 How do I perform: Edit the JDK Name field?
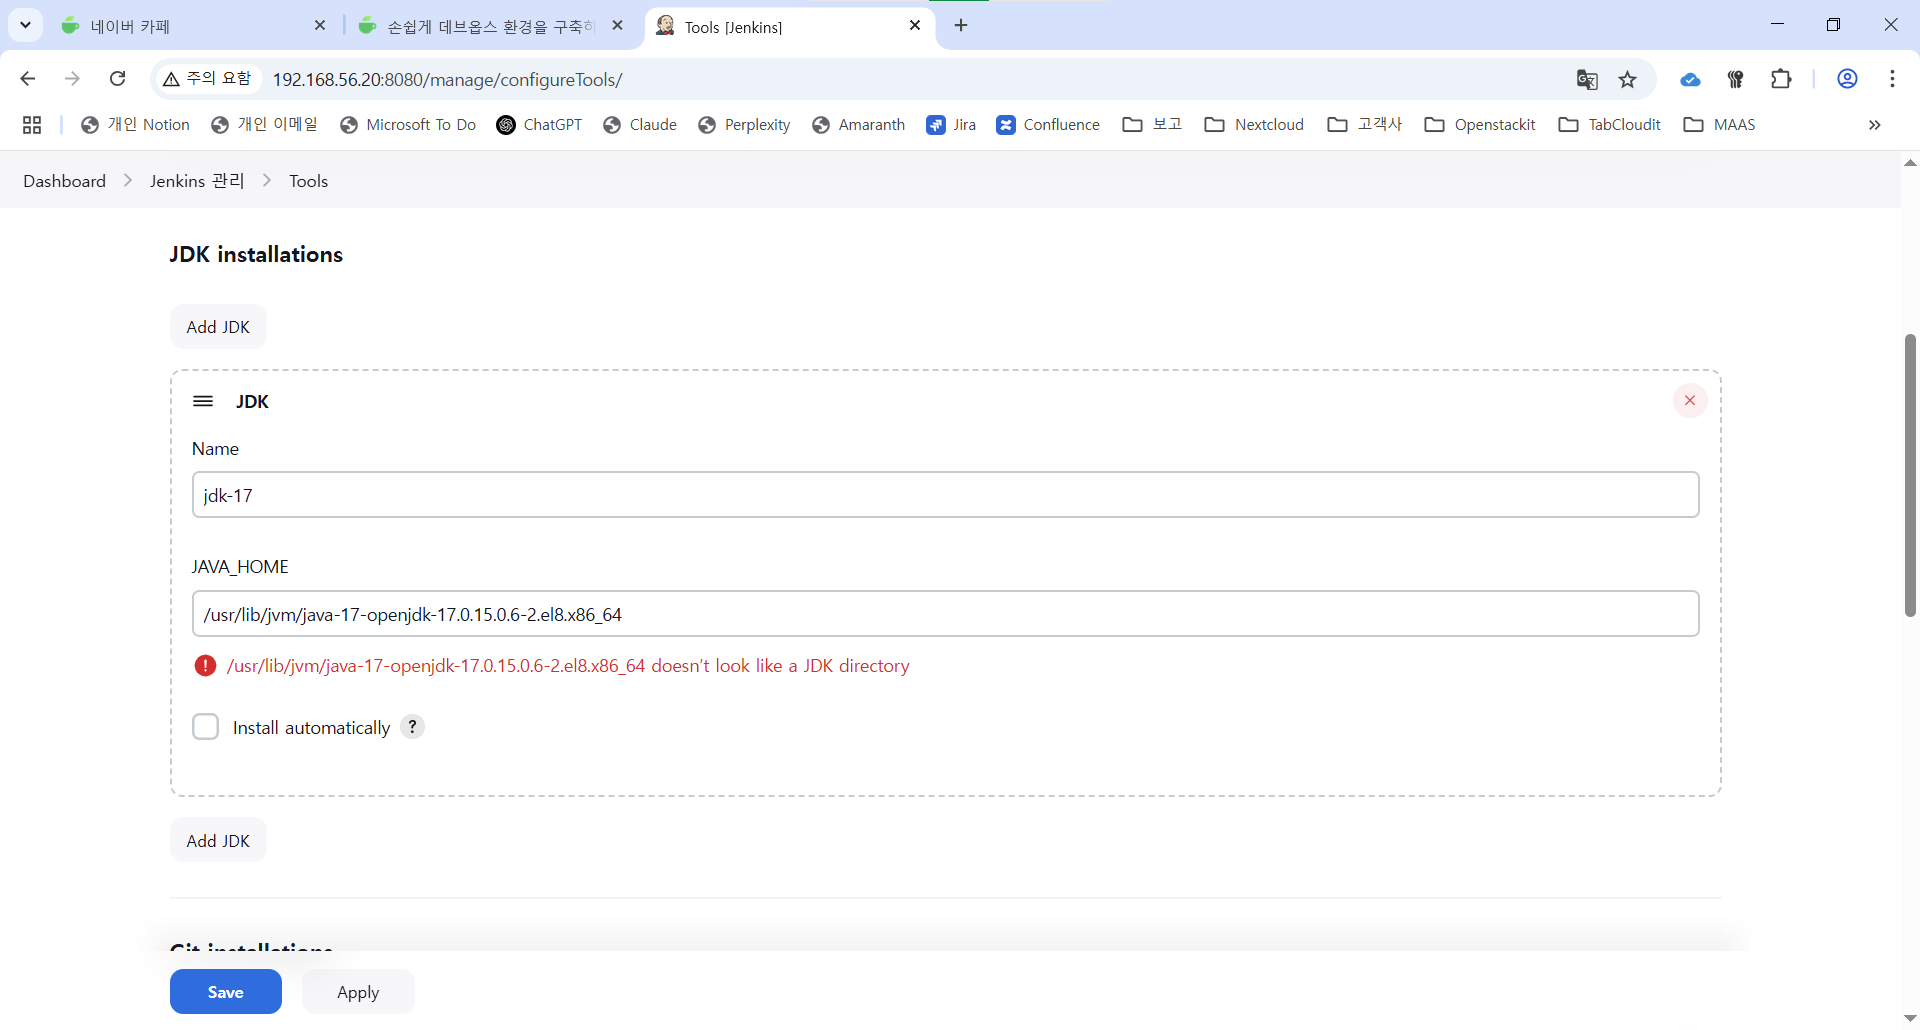945,495
